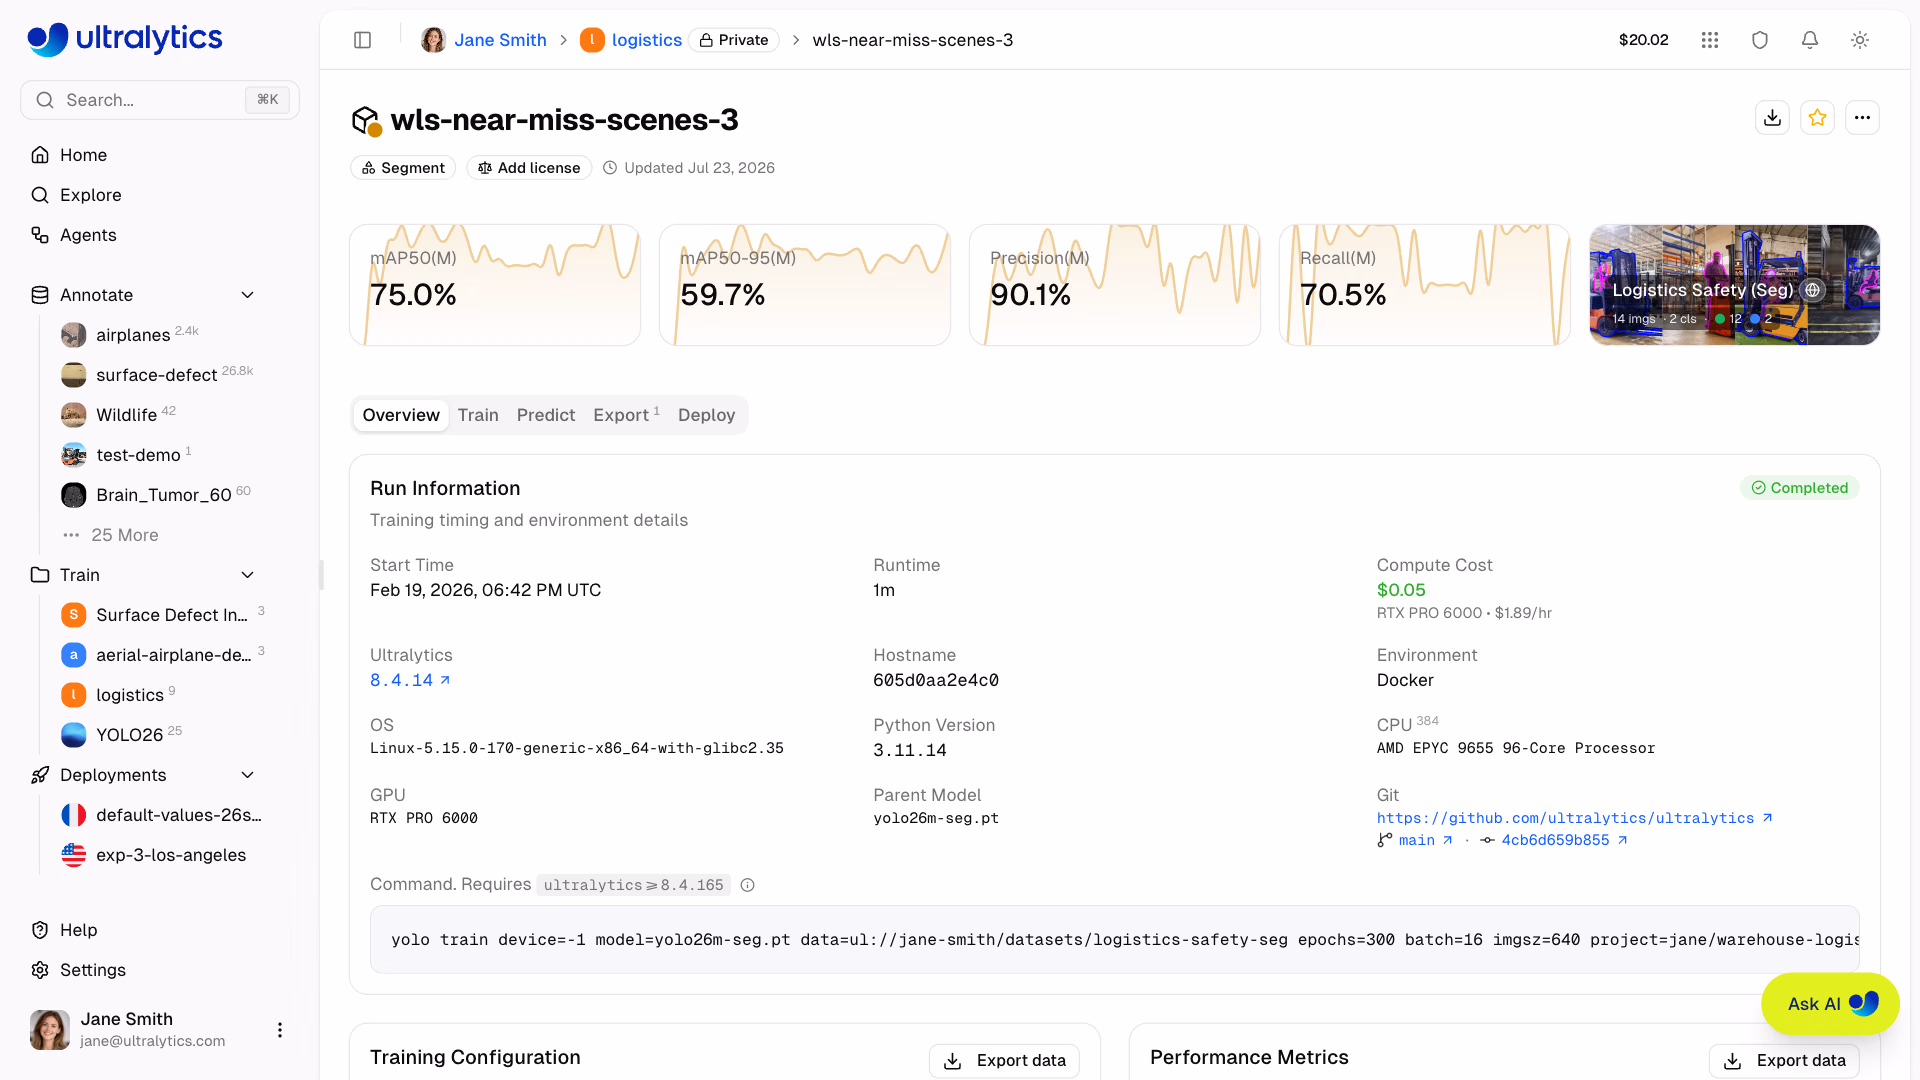Open the apps grid menu
Image resolution: width=1920 pixels, height=1080 pixels.
pyautogui.click(x=1710, y=40)
